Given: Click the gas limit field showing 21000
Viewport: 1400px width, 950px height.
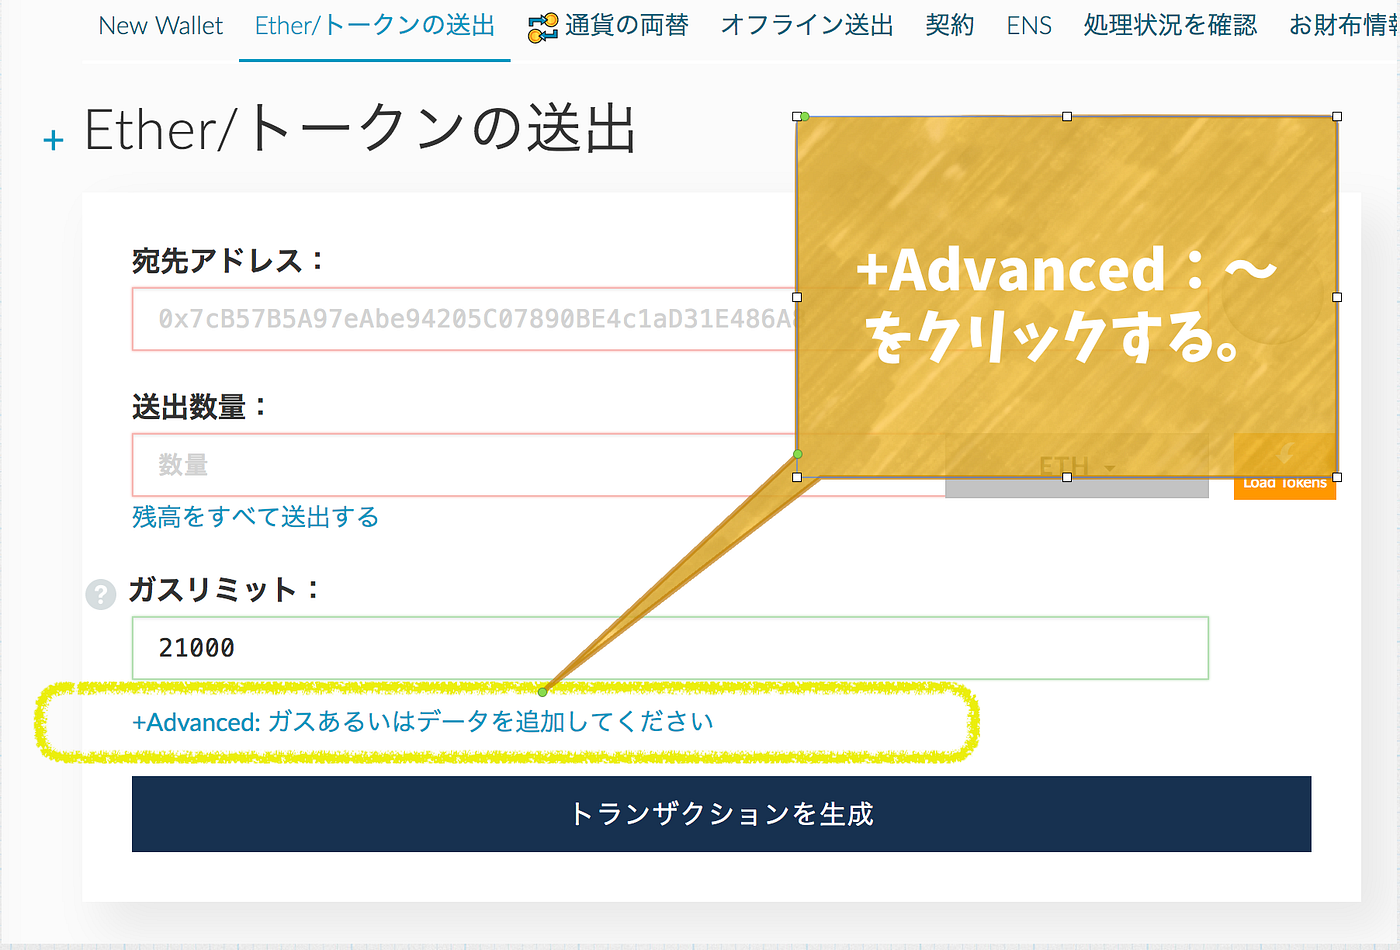Looking at the screenshot, I should point(670,648).
